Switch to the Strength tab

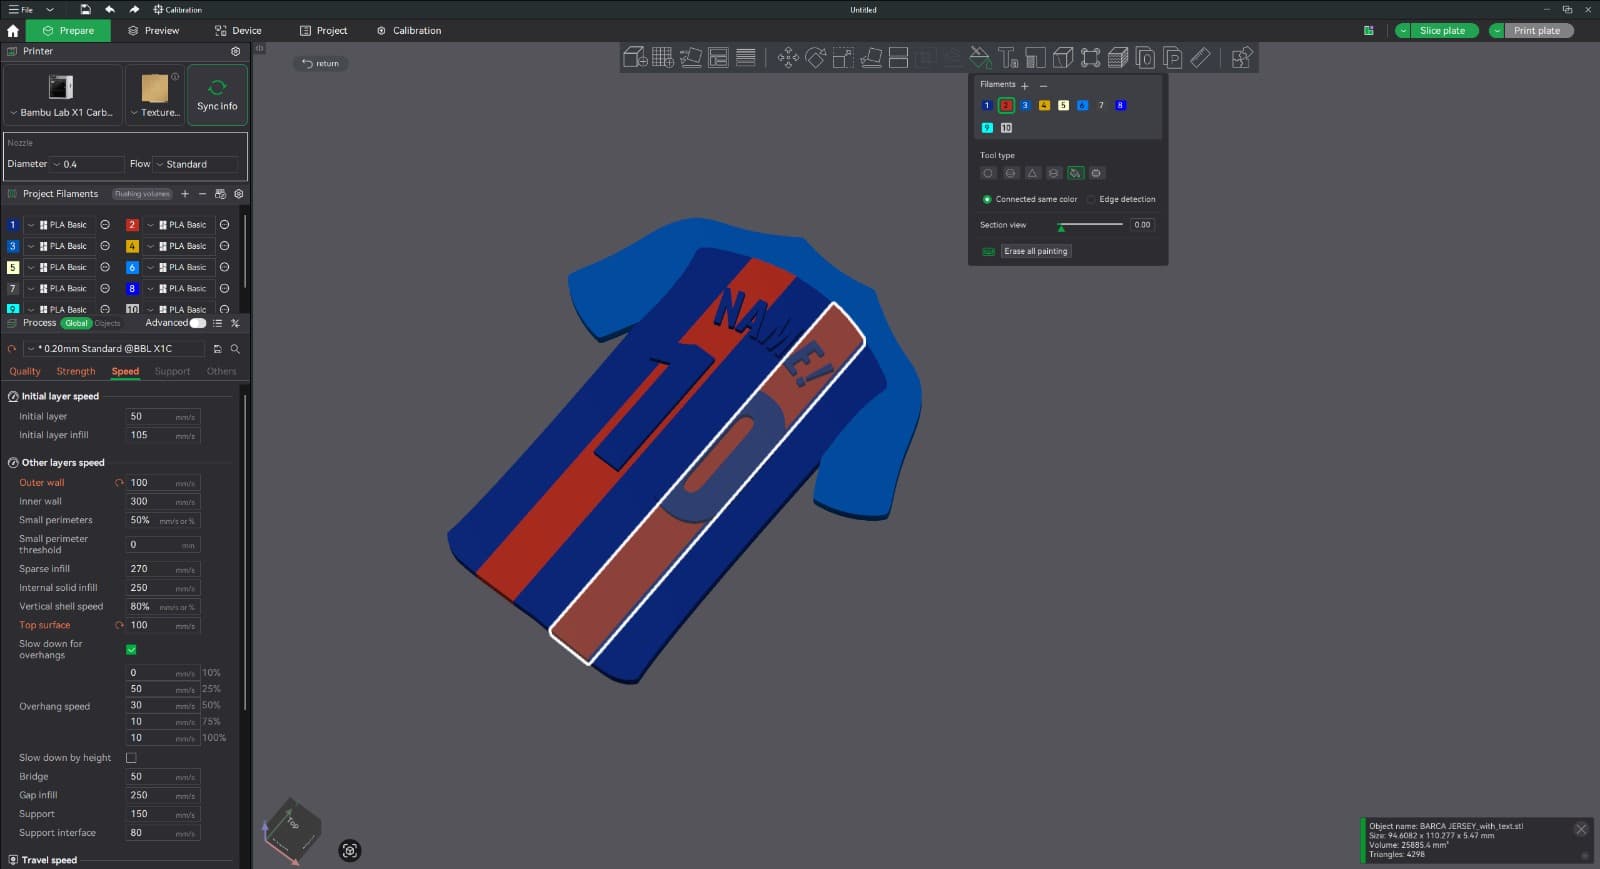click(76, 371)
